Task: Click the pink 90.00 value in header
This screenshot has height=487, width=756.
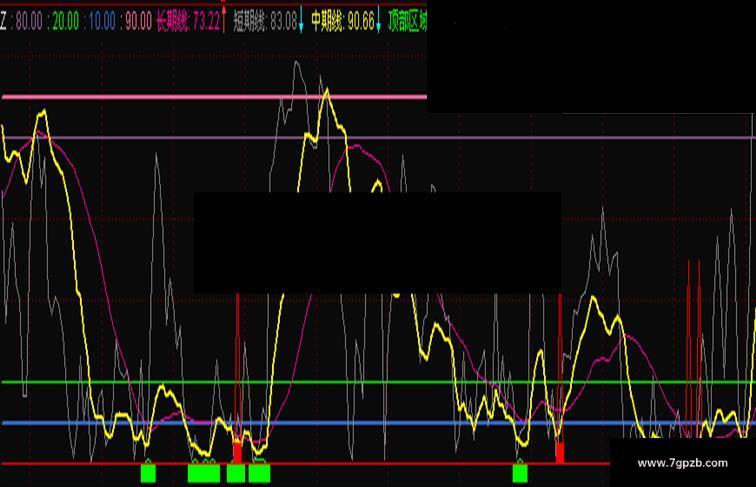Action: coord(138,21)
